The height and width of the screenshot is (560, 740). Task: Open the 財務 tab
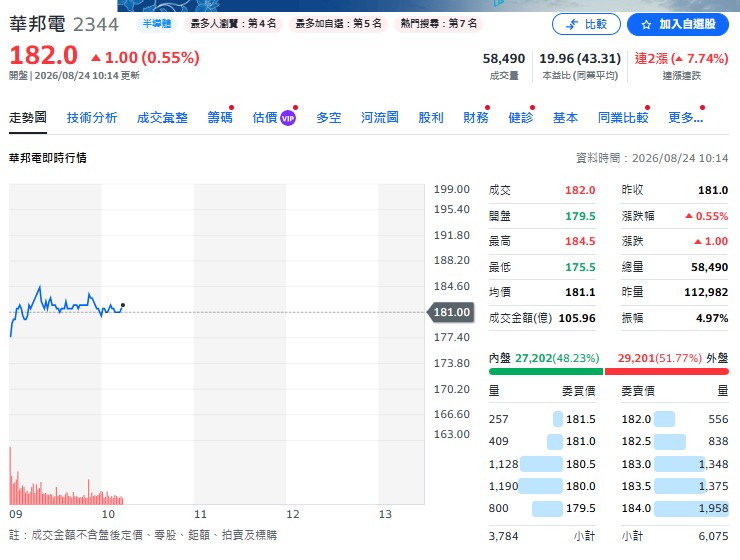(x=476, y=117)
